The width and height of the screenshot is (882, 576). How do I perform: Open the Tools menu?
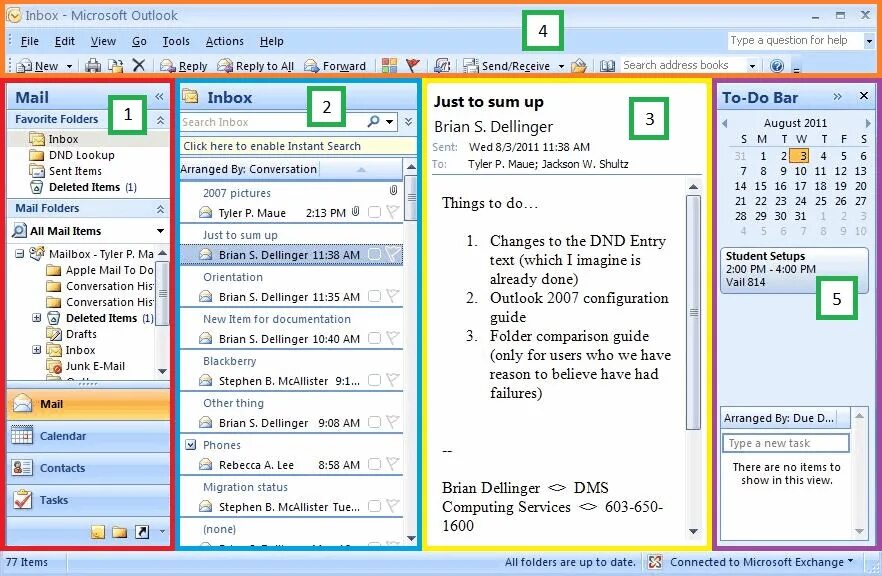(x=176, y=41)
